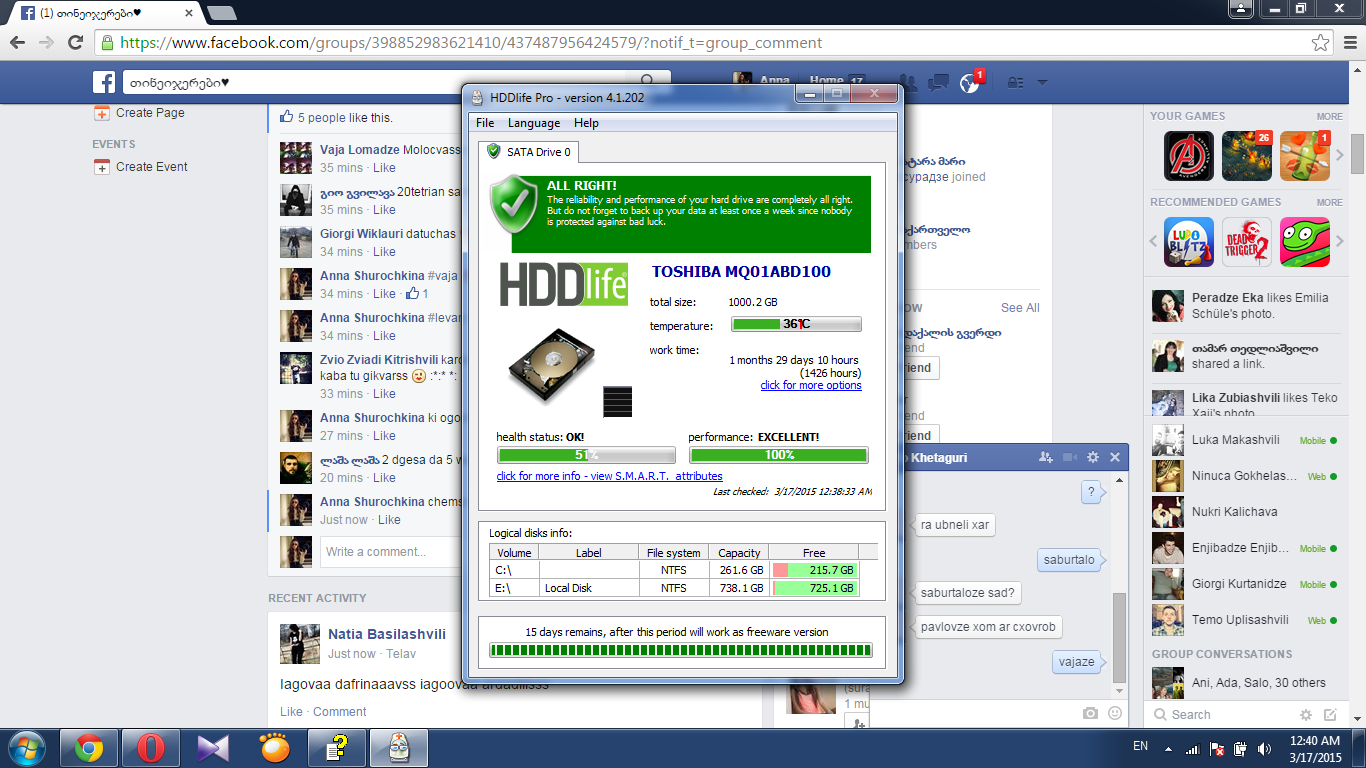The width and height of the screenshot is (1366, 768).
Task: Open Opera browser from the taskbar
Action: (x=151, y=748)
